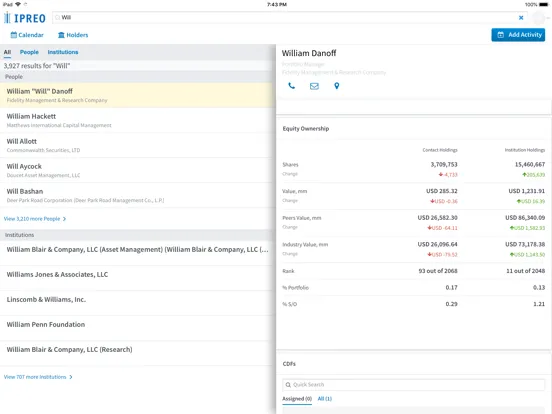The image size is (552, 414).
Task: Switch to the Institutions tab
Action: pos(63,52)
